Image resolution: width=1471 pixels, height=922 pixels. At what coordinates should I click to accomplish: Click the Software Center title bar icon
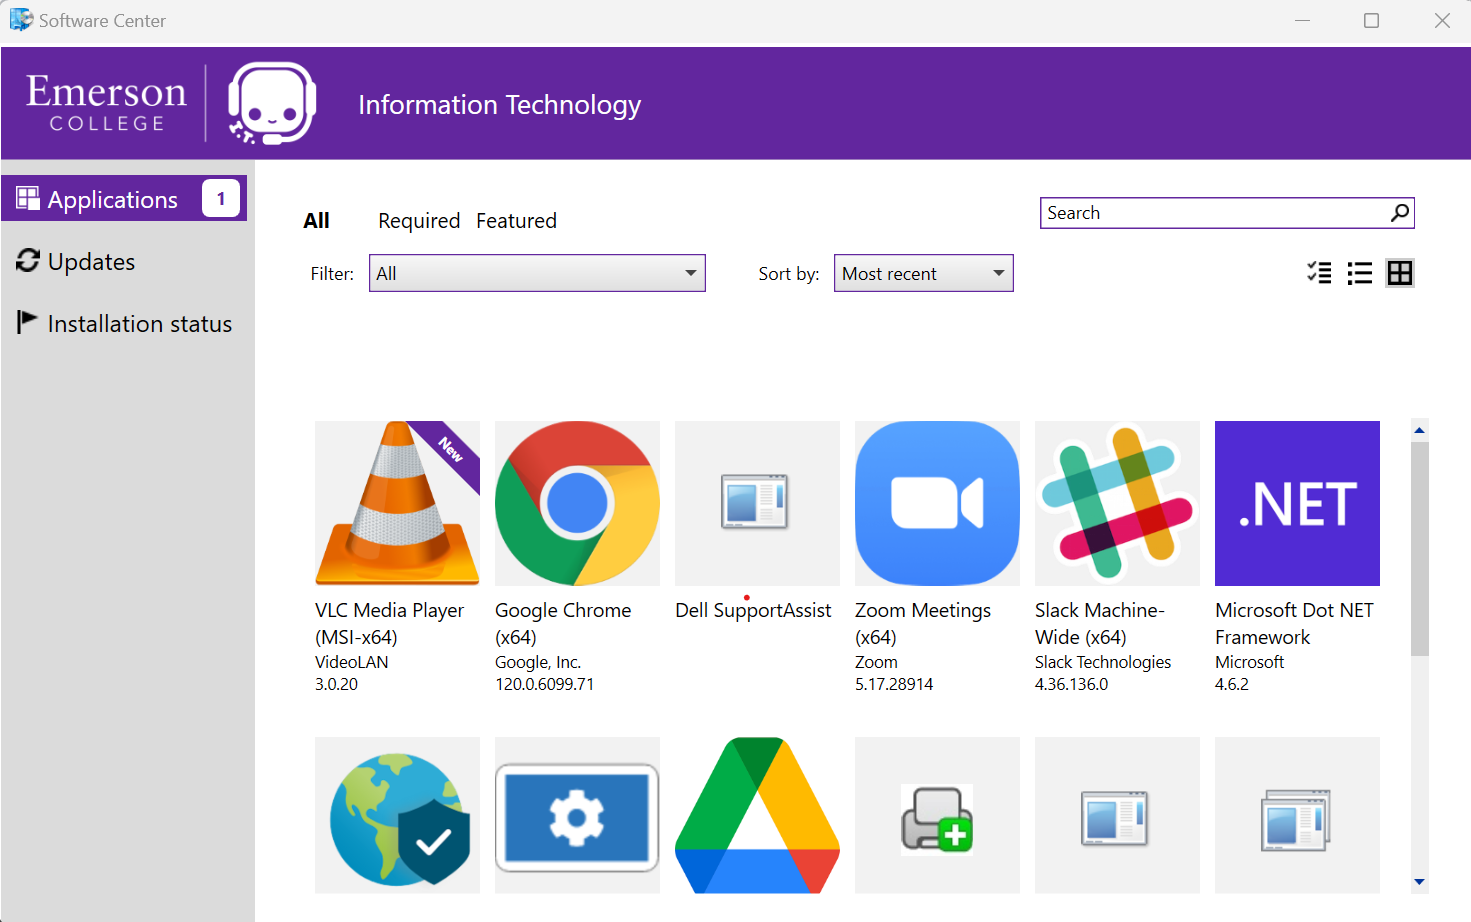pyautogui.click(x=21, y=20)
